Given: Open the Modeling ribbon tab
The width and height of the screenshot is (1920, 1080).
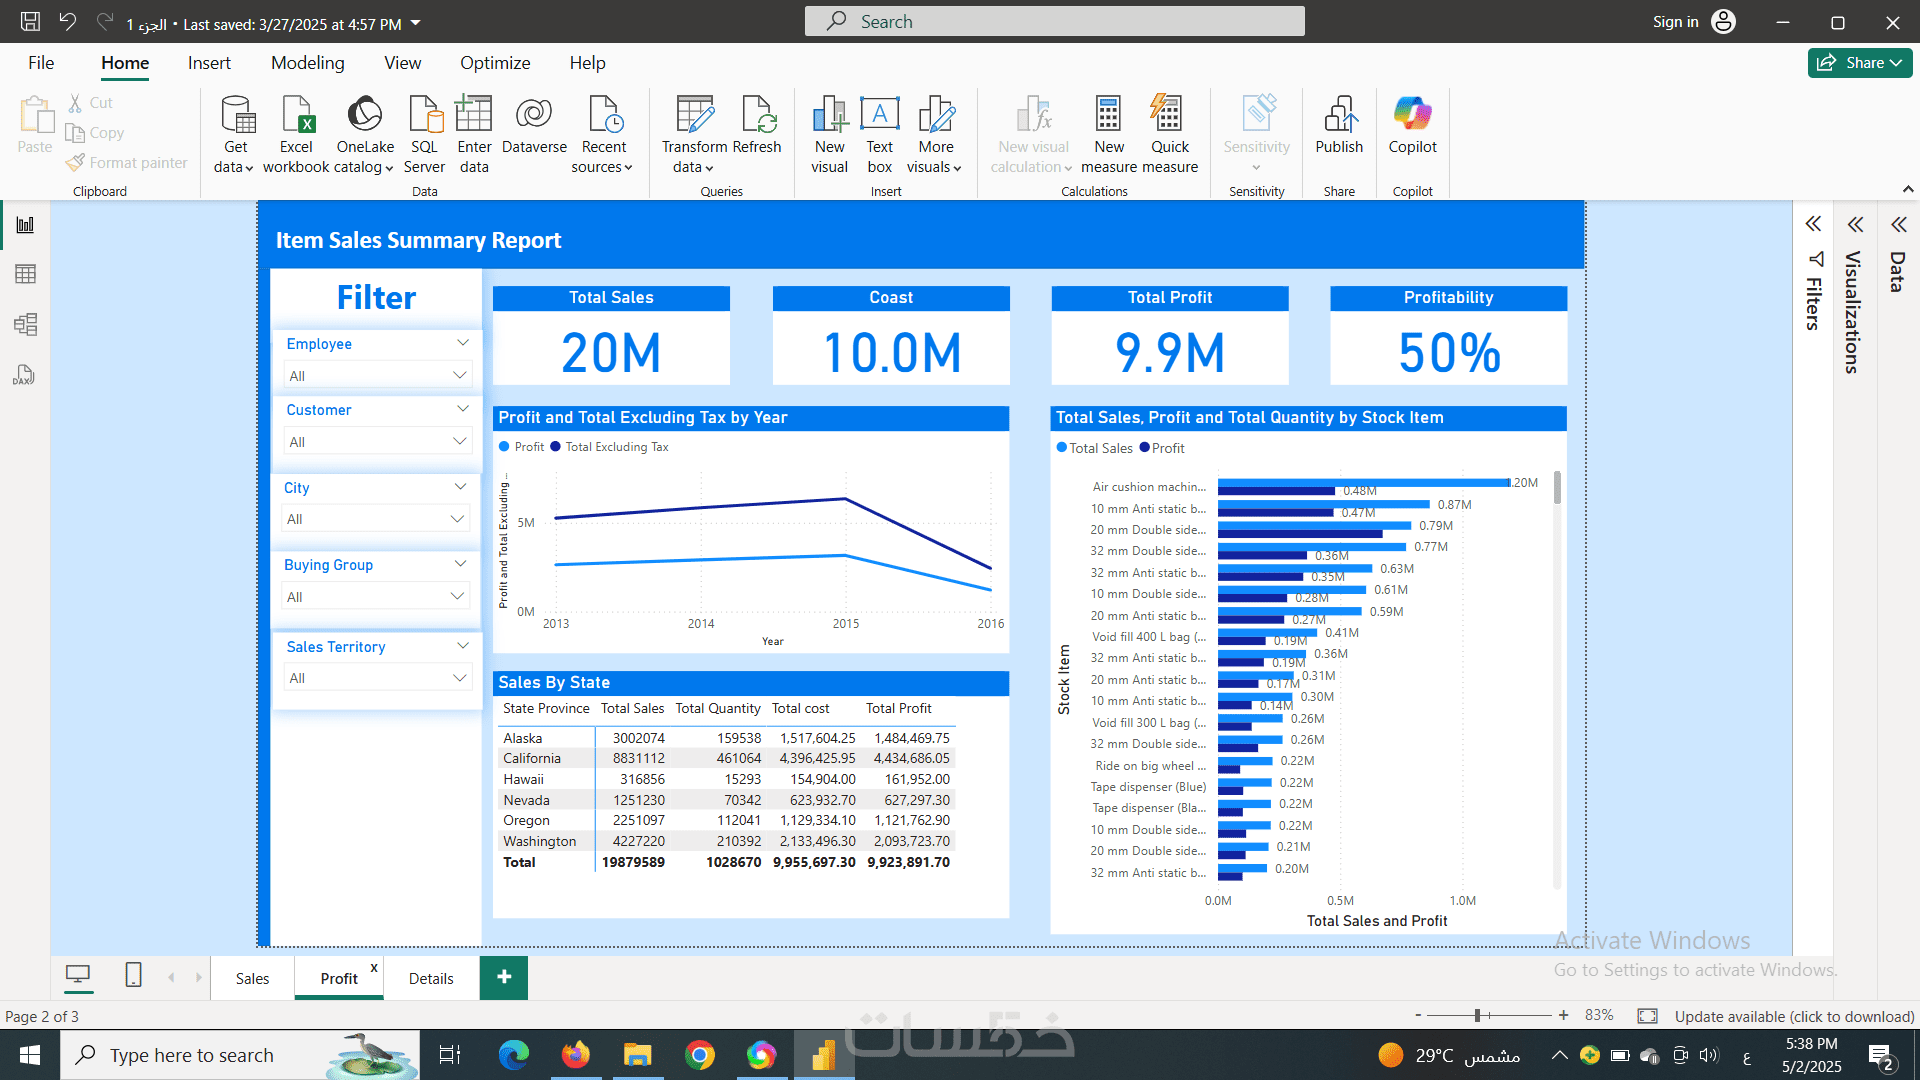Looking at the screenshot, I should pos(307,63).
